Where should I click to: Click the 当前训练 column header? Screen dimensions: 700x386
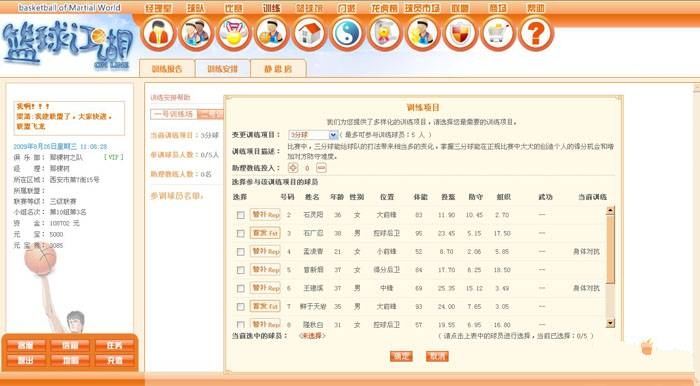coord(592,197)
